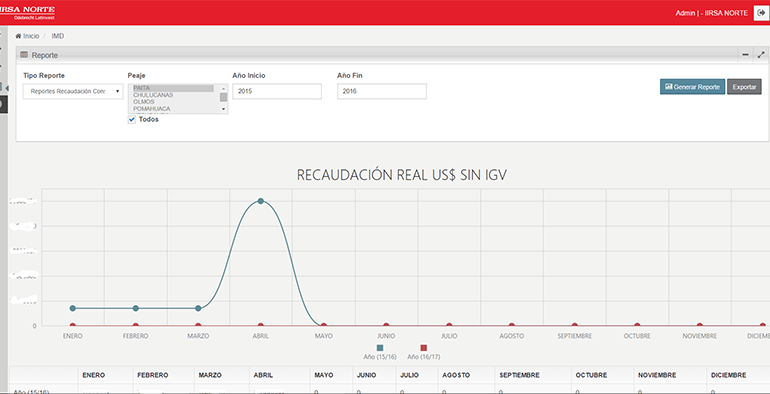This screenshot has width=770, height=394.
Task: Collapse the Reporte panel with minus icon
Action: click(x=745, y=55)
